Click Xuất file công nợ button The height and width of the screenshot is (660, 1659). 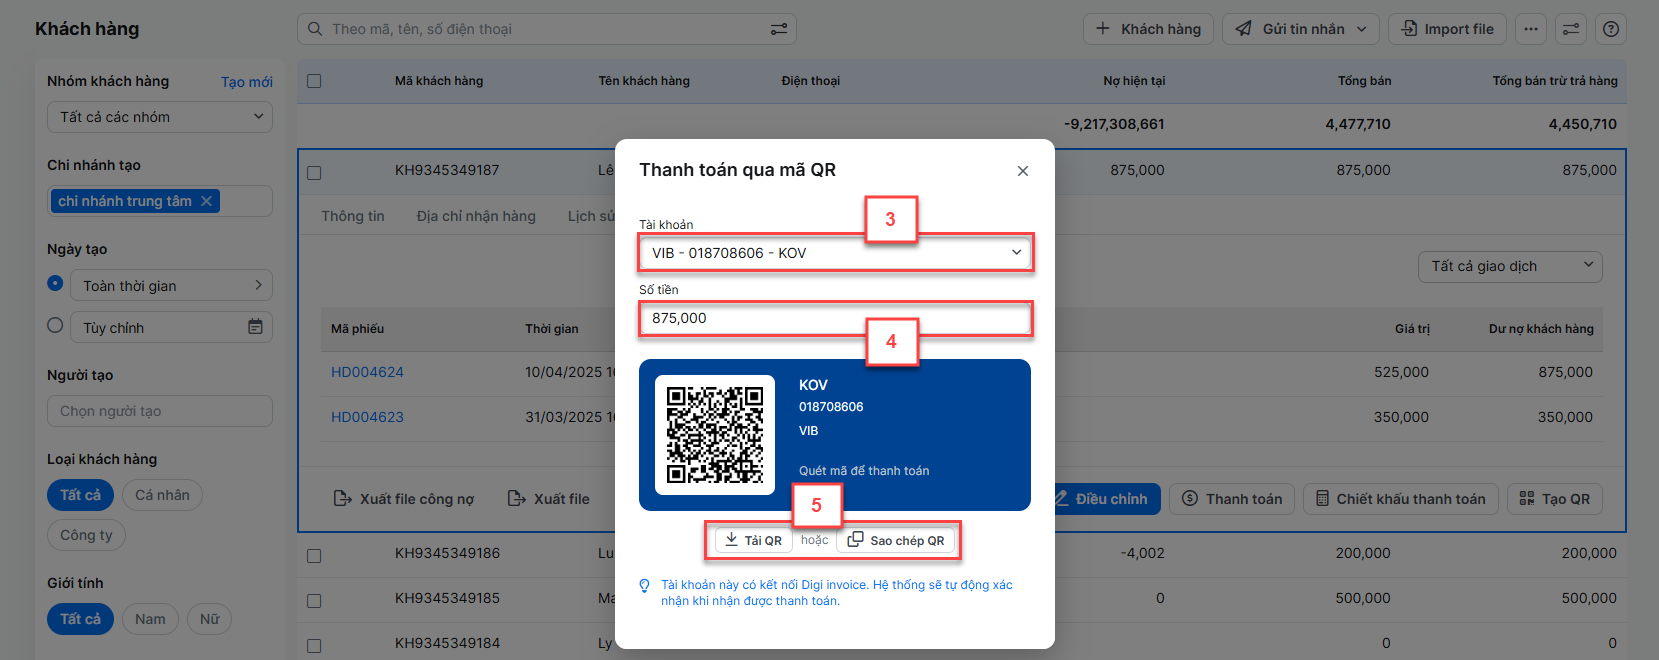click(x=404, y=499)
